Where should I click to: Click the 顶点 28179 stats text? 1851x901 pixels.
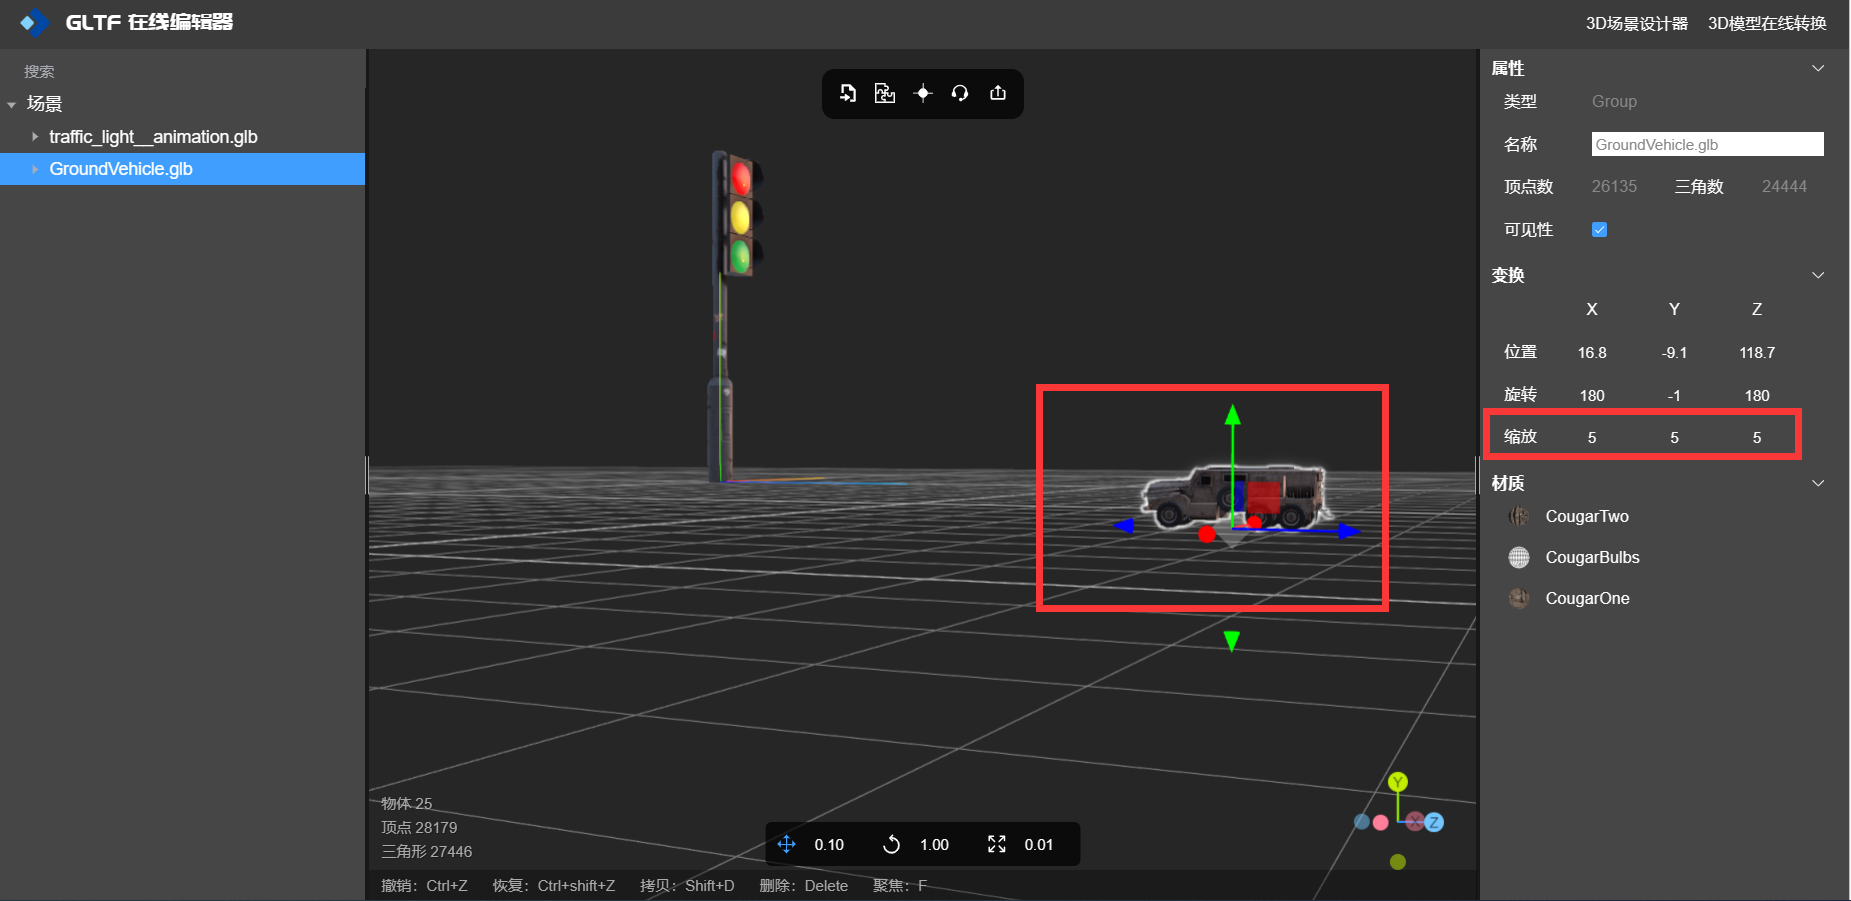[x=419, y=828]
